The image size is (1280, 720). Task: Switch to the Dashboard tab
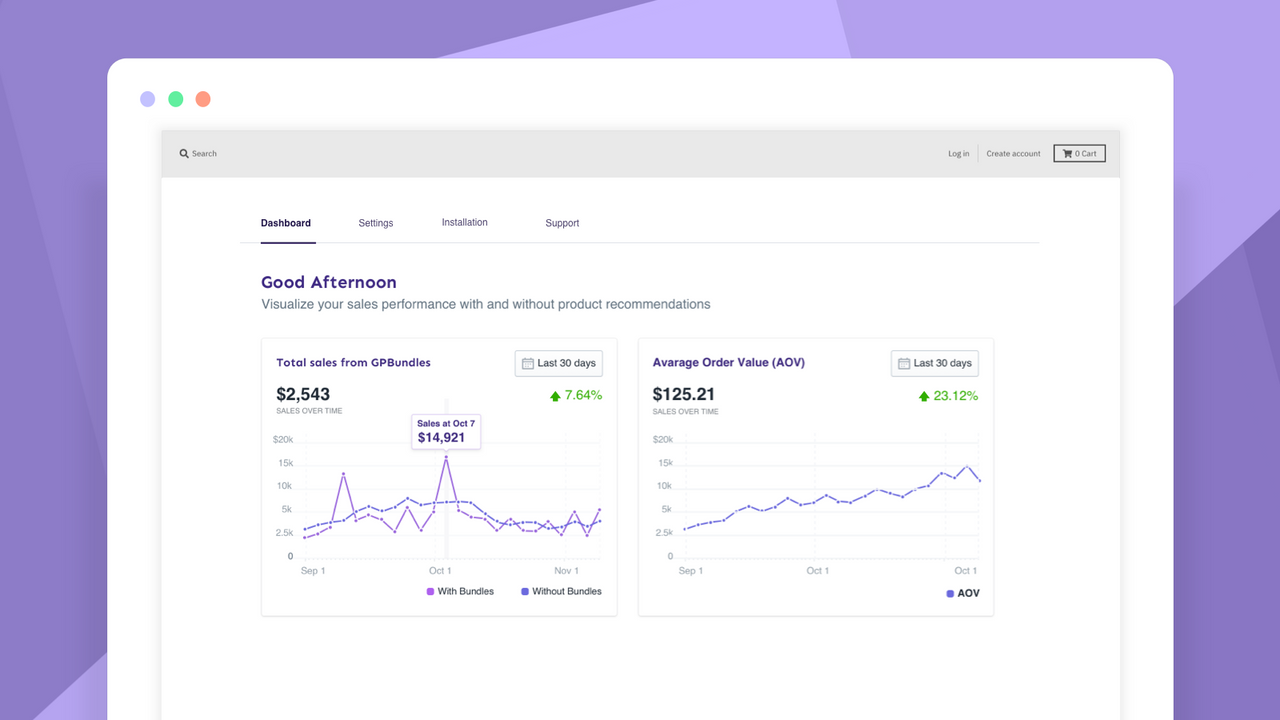286,223
